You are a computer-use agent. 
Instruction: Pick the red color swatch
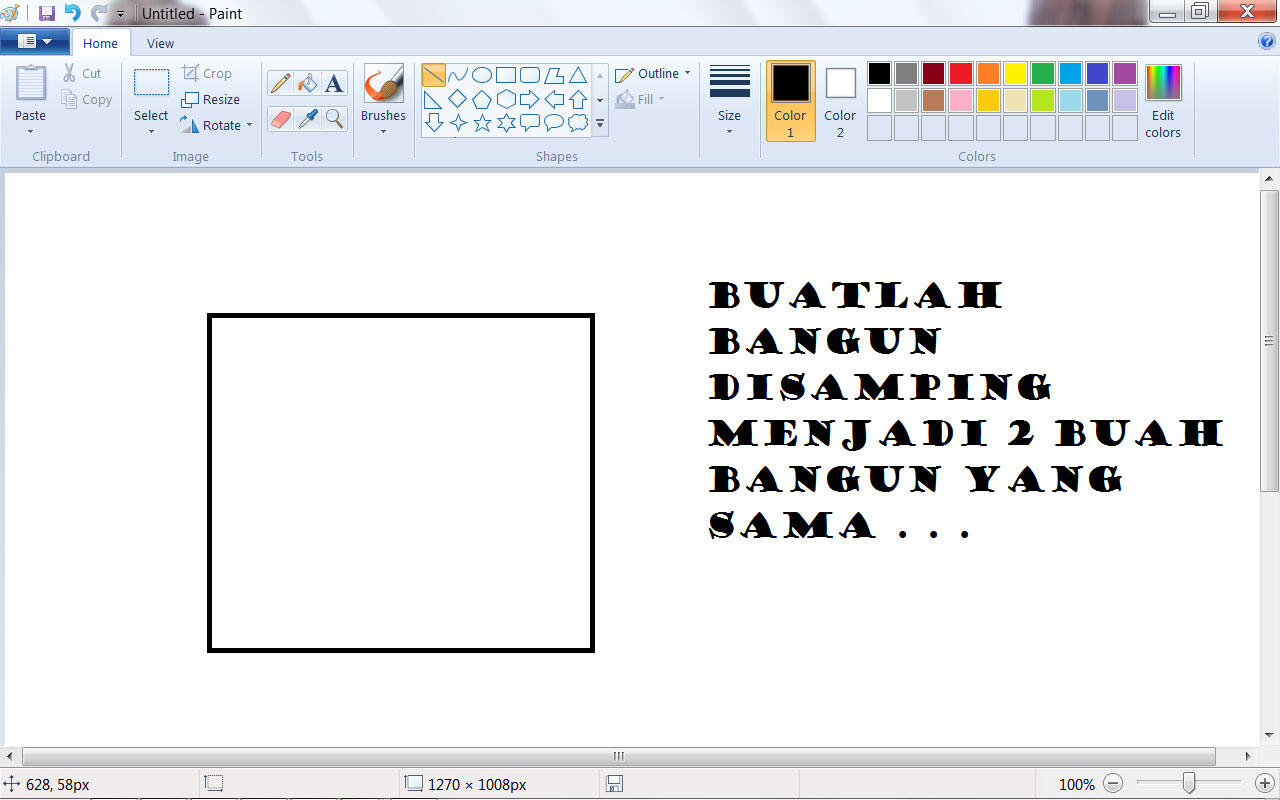[960, 74]
